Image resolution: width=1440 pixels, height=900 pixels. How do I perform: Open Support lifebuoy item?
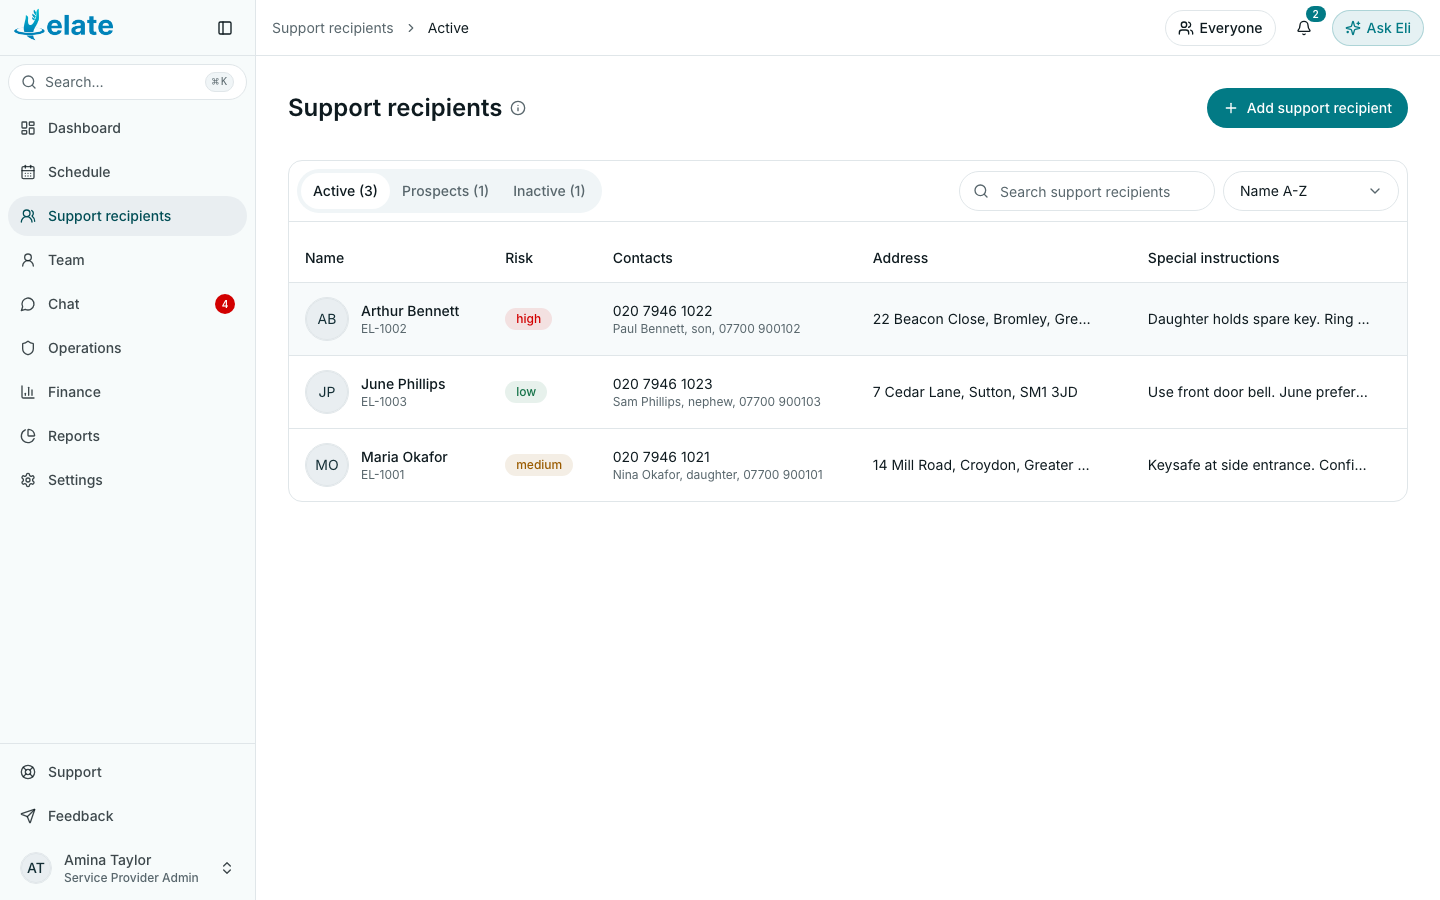[128, 772]
